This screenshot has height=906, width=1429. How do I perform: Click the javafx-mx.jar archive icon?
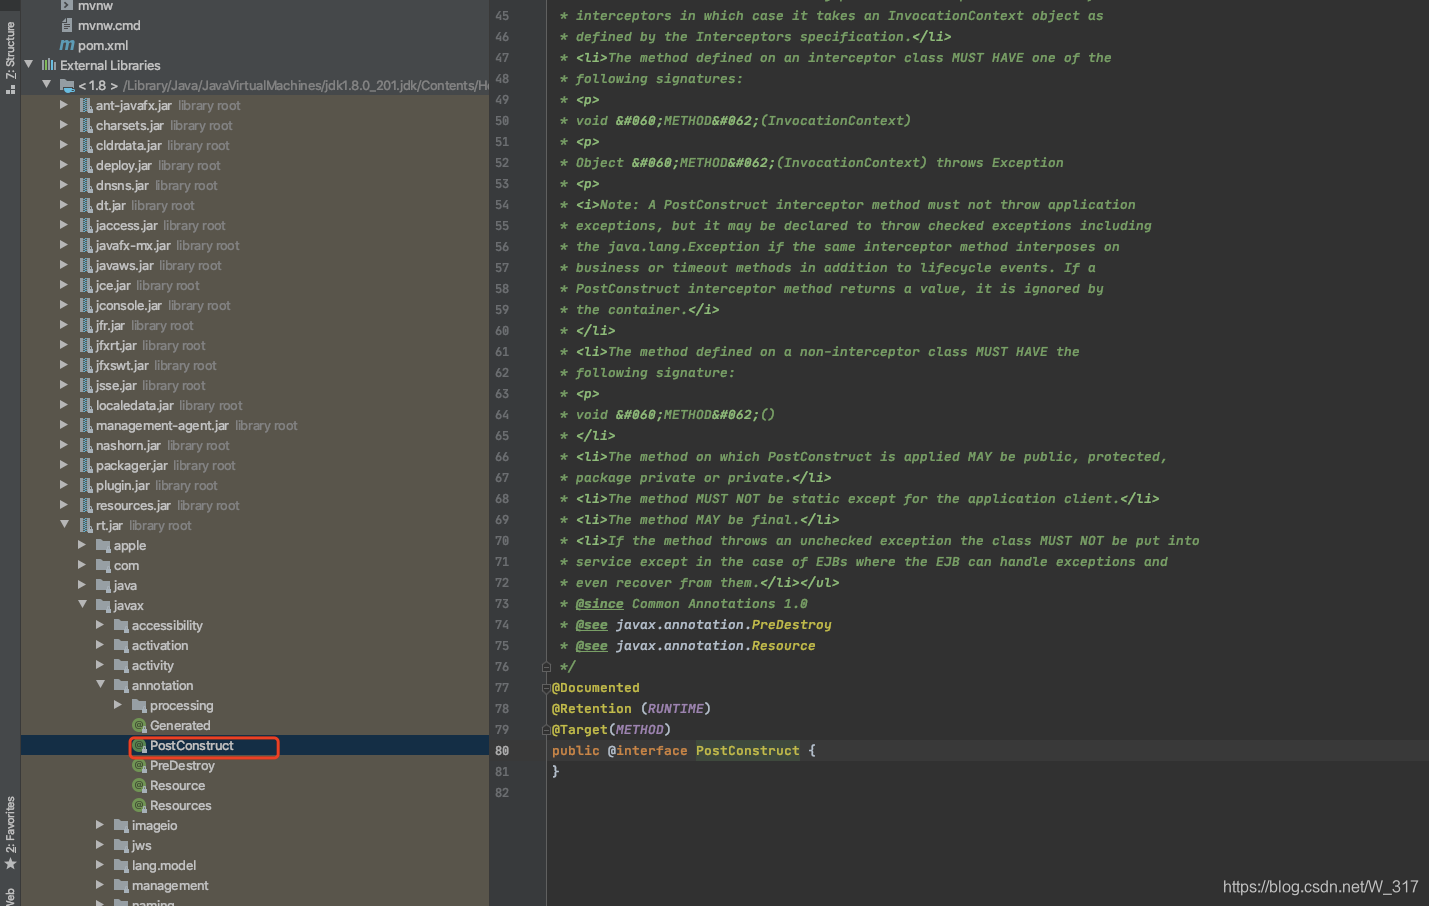click(86, 245)
